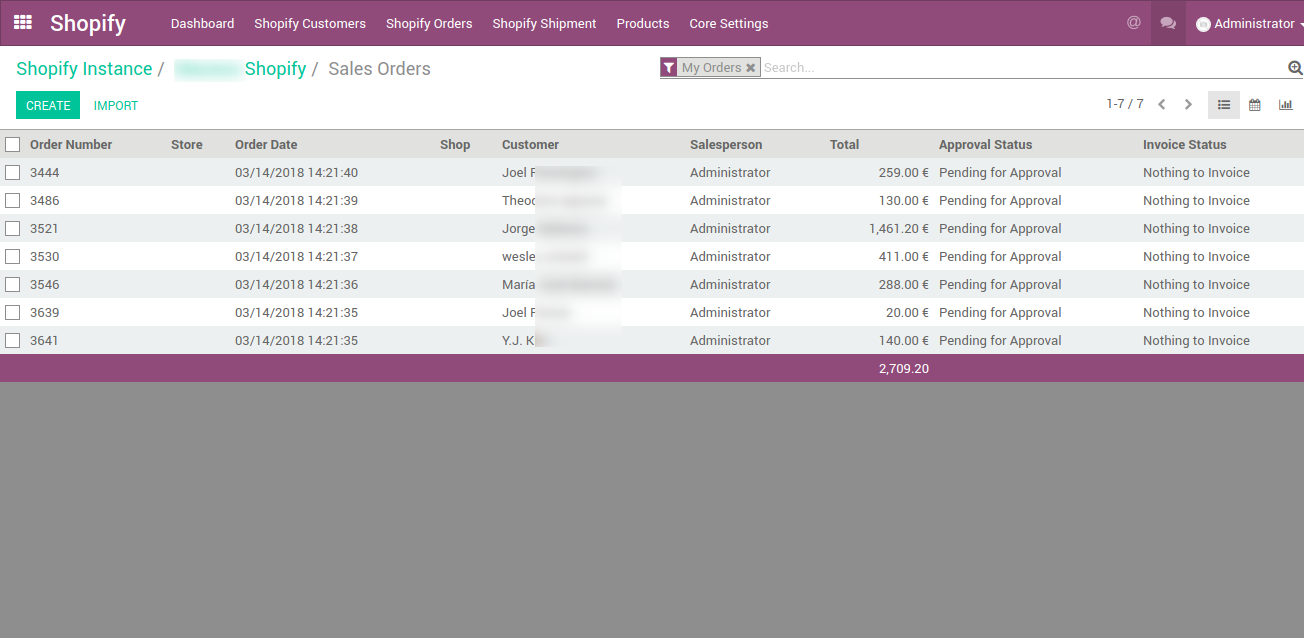Screen dimensions: 1304x638
Task: Open the Shopify Shipment menu
Action: tap(544, 23)
